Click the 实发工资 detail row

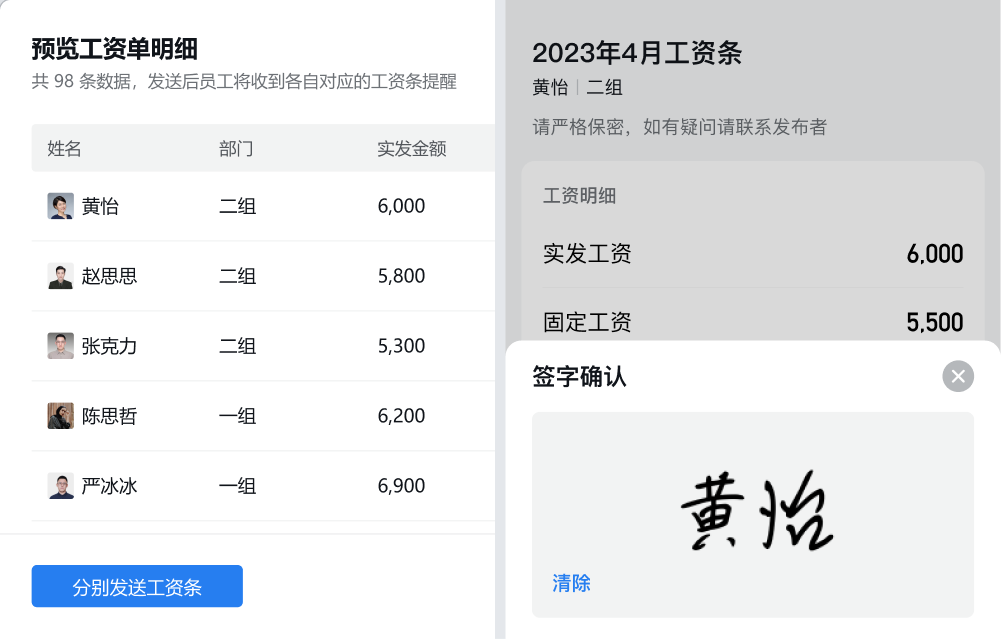pyautogui.click(x=753, y=254)
